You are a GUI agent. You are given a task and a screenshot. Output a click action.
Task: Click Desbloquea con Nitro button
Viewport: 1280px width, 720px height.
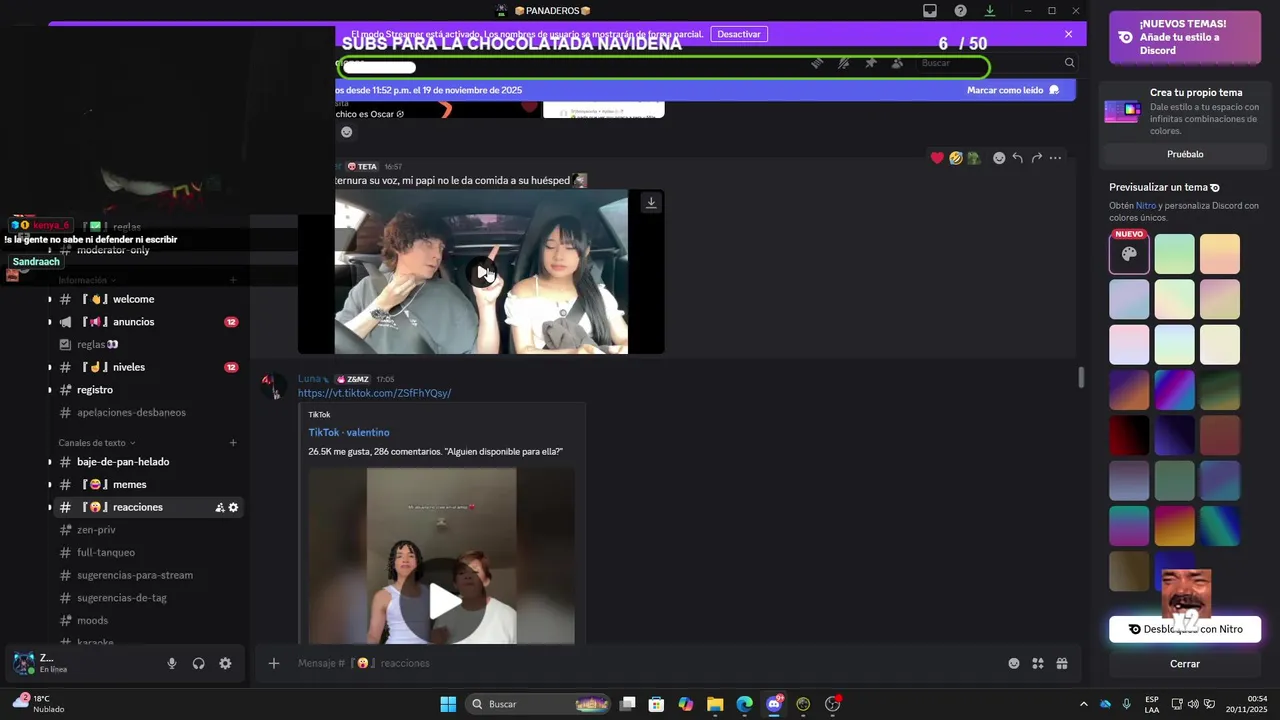click(x=1185, y=629)
